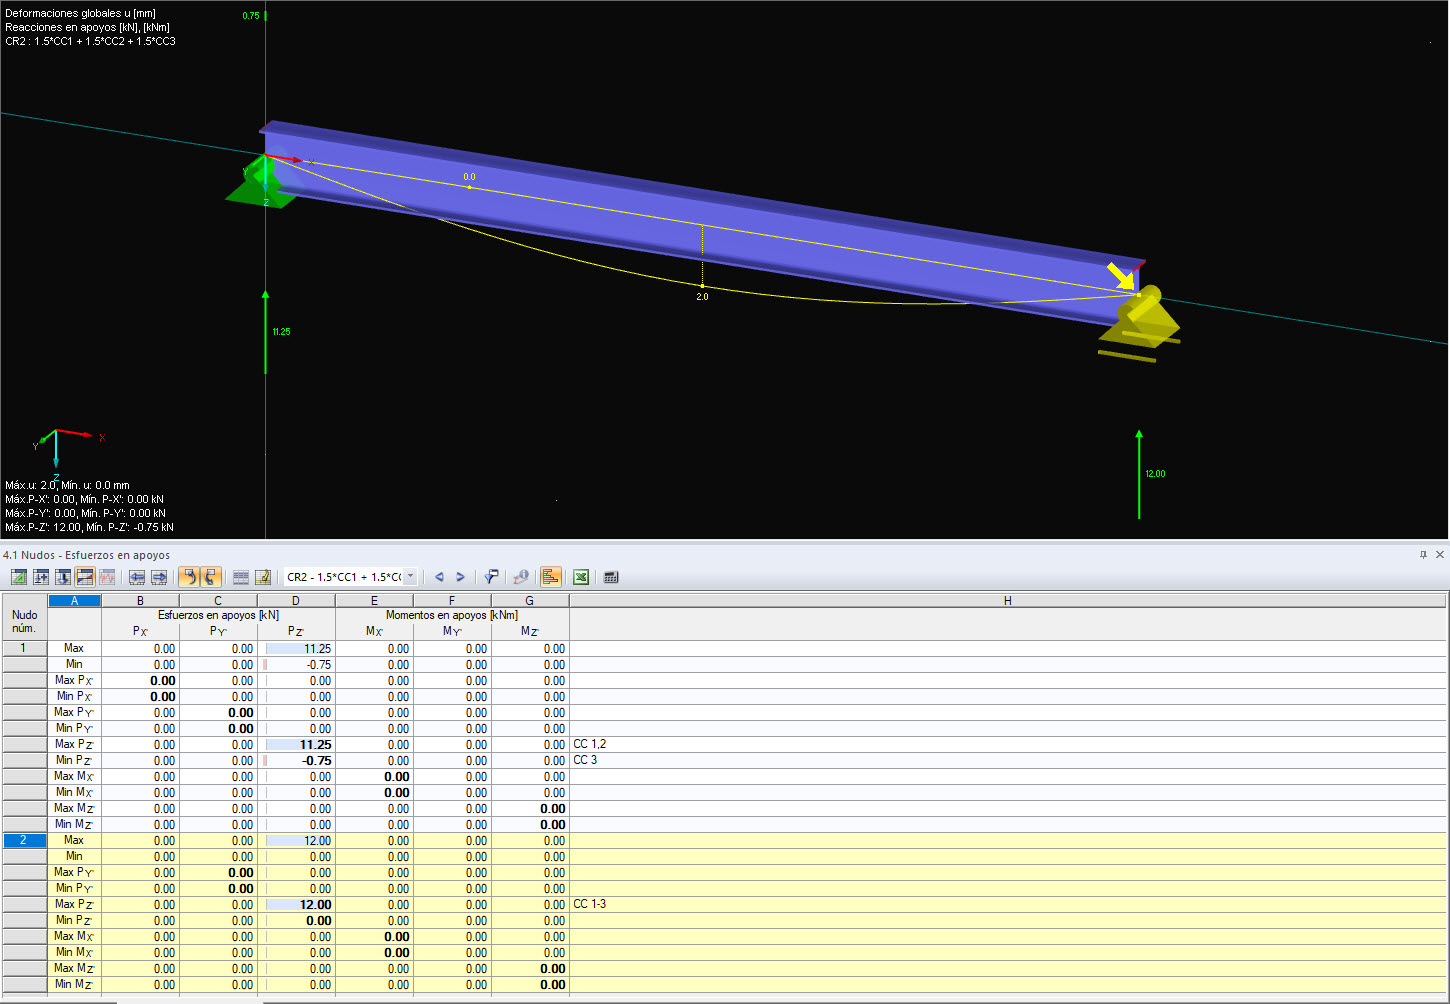Screen dimensions: 1450x1004
Task: Select column header C
Action: click(218, 601)
